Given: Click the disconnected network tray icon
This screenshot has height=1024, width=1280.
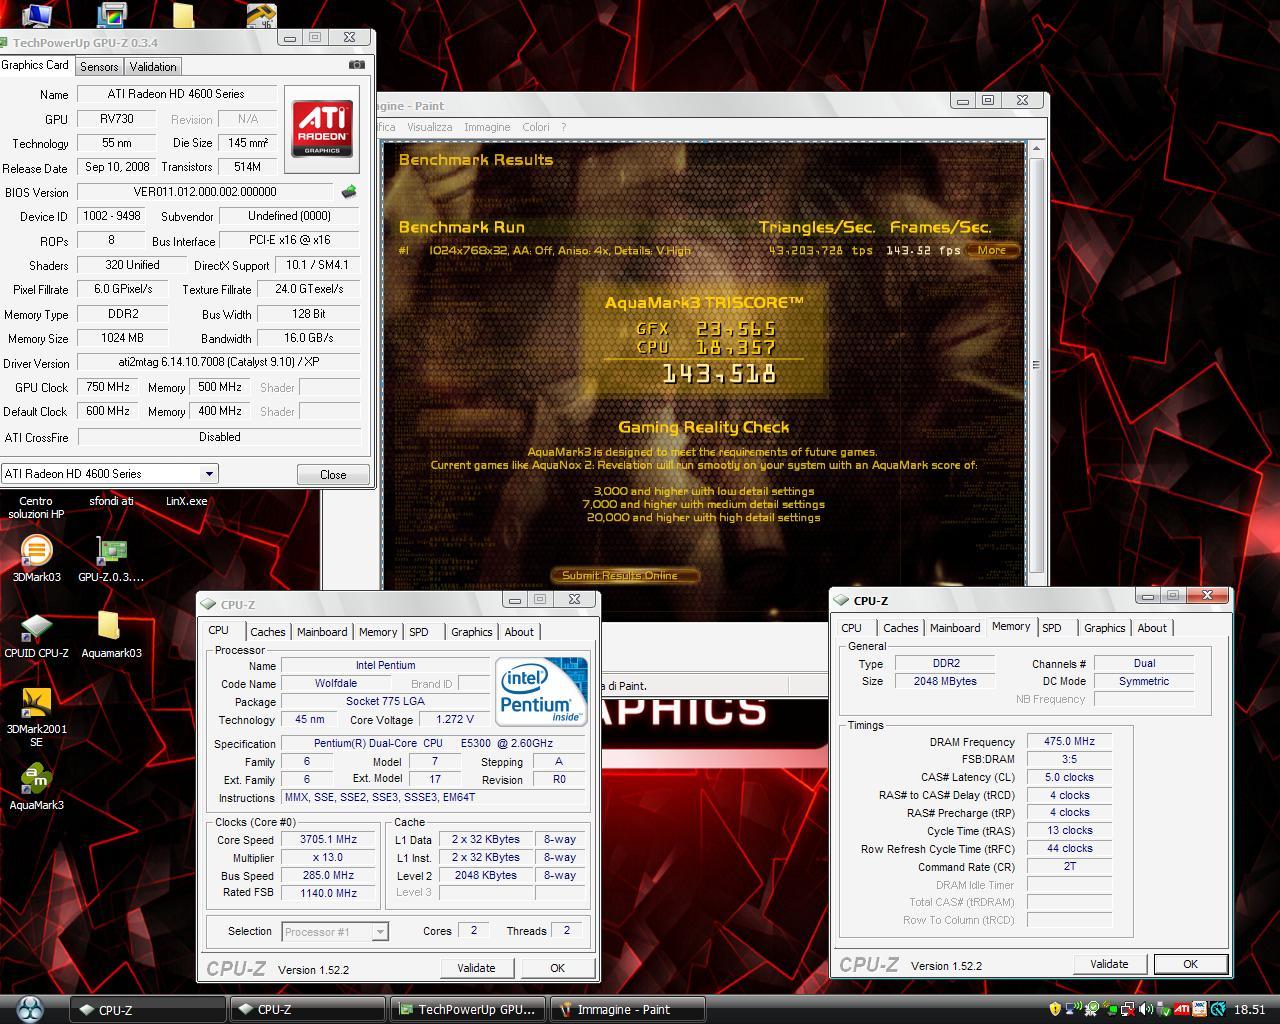Looking at the screenshot, I should (x=1128, y=1009).
